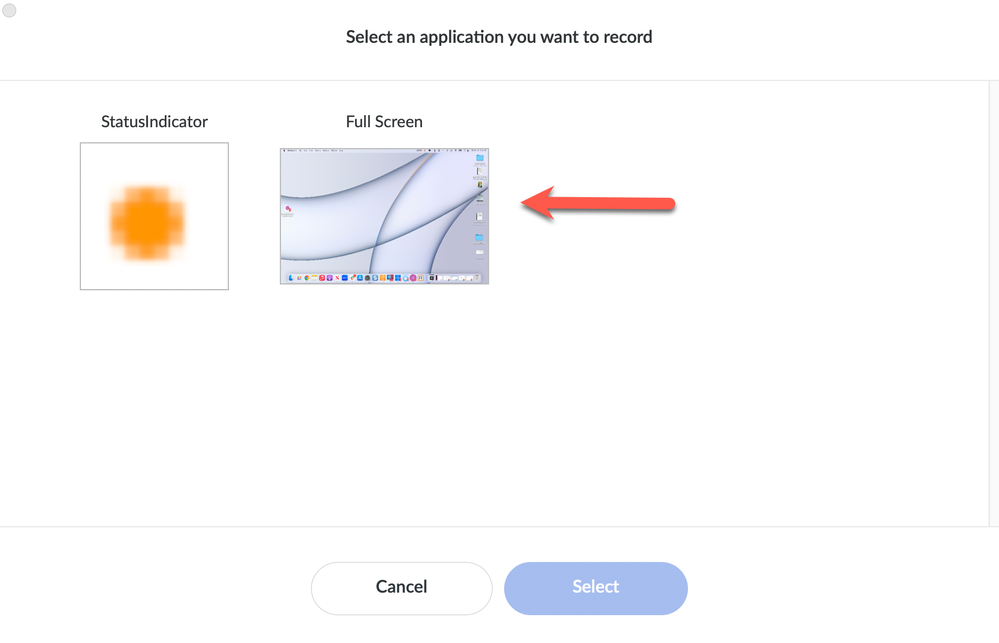The width and height of the screenshot is (999, 643).
Task: Confirm with the blue Select button
Action: 595,588
